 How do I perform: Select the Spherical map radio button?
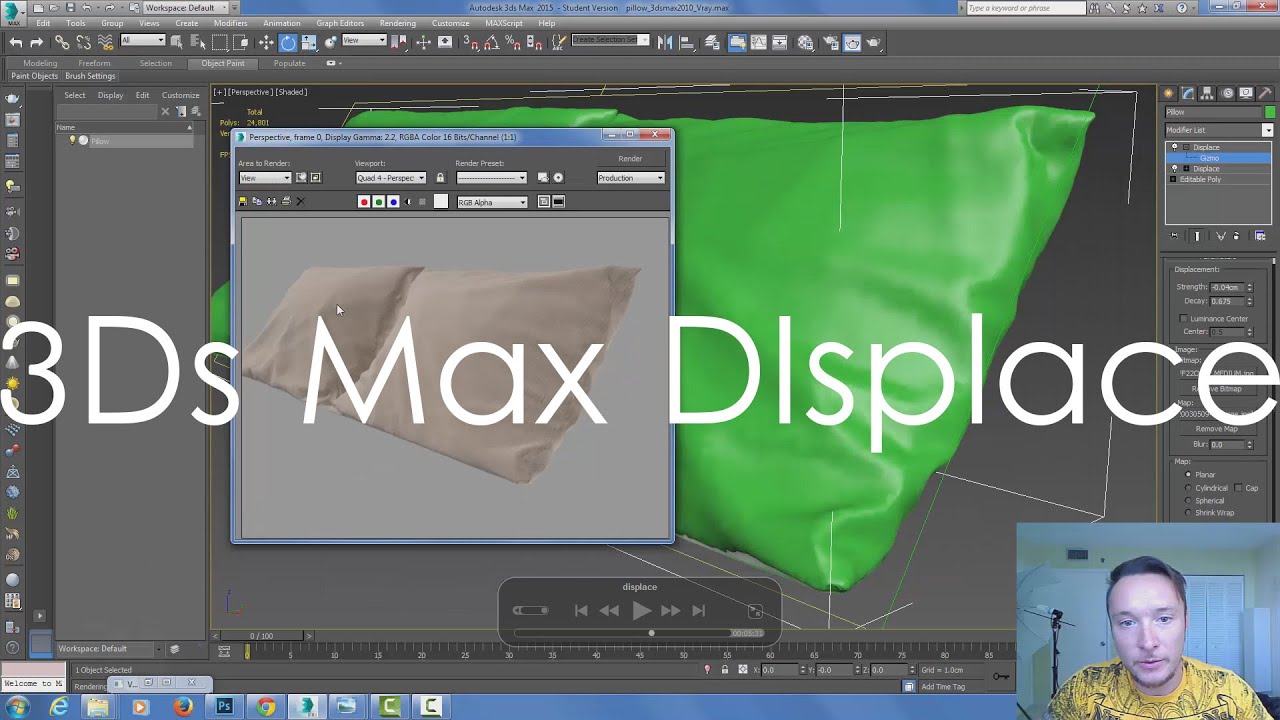[1188, 501]
